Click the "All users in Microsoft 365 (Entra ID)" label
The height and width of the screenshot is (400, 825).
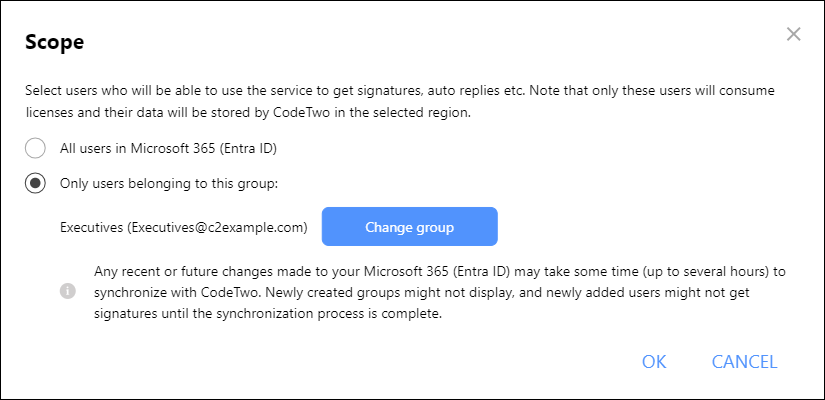[x=168, y=148]
